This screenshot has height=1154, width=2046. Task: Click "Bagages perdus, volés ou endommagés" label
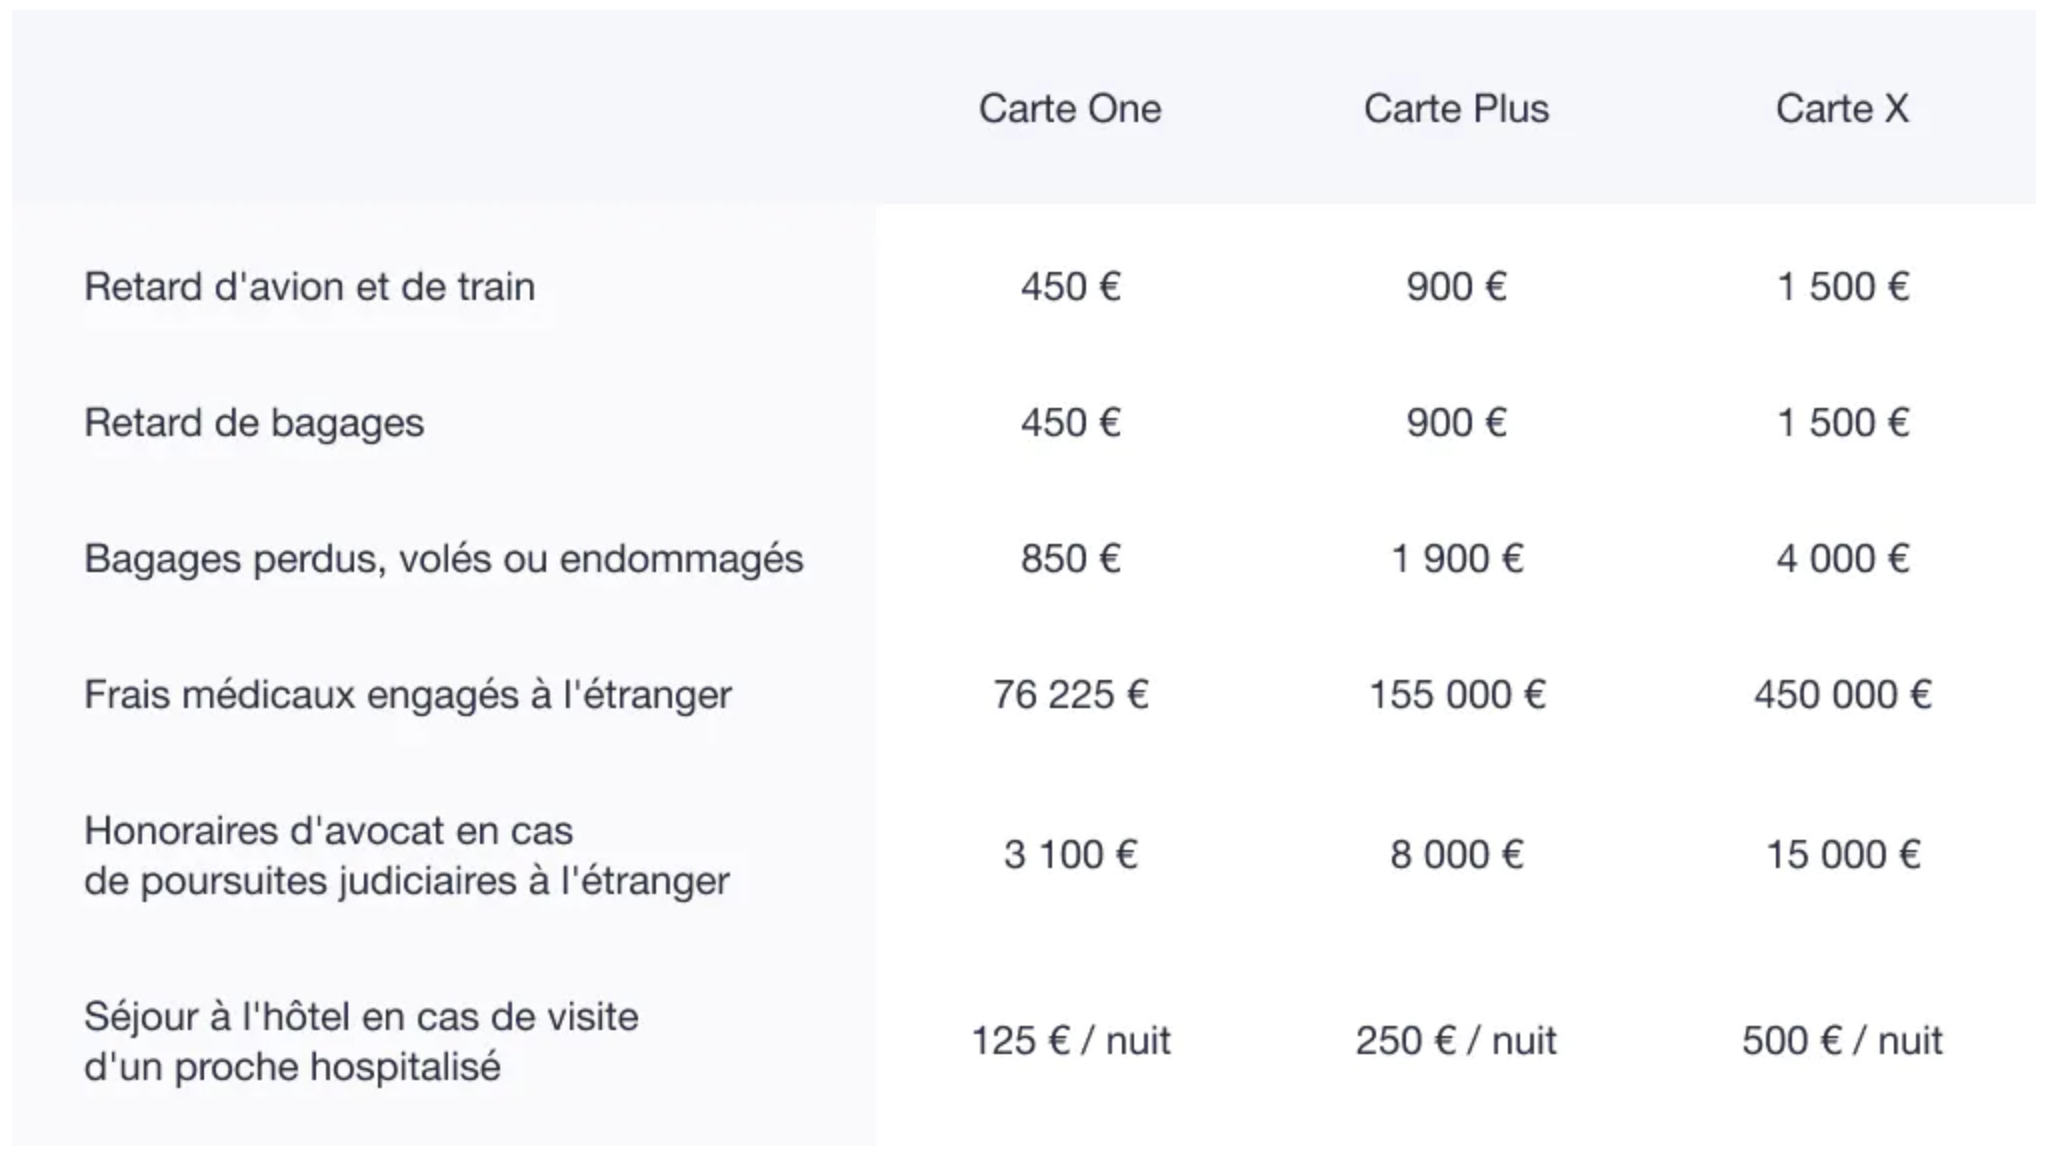pyautogui.click(x=443, y=559)
